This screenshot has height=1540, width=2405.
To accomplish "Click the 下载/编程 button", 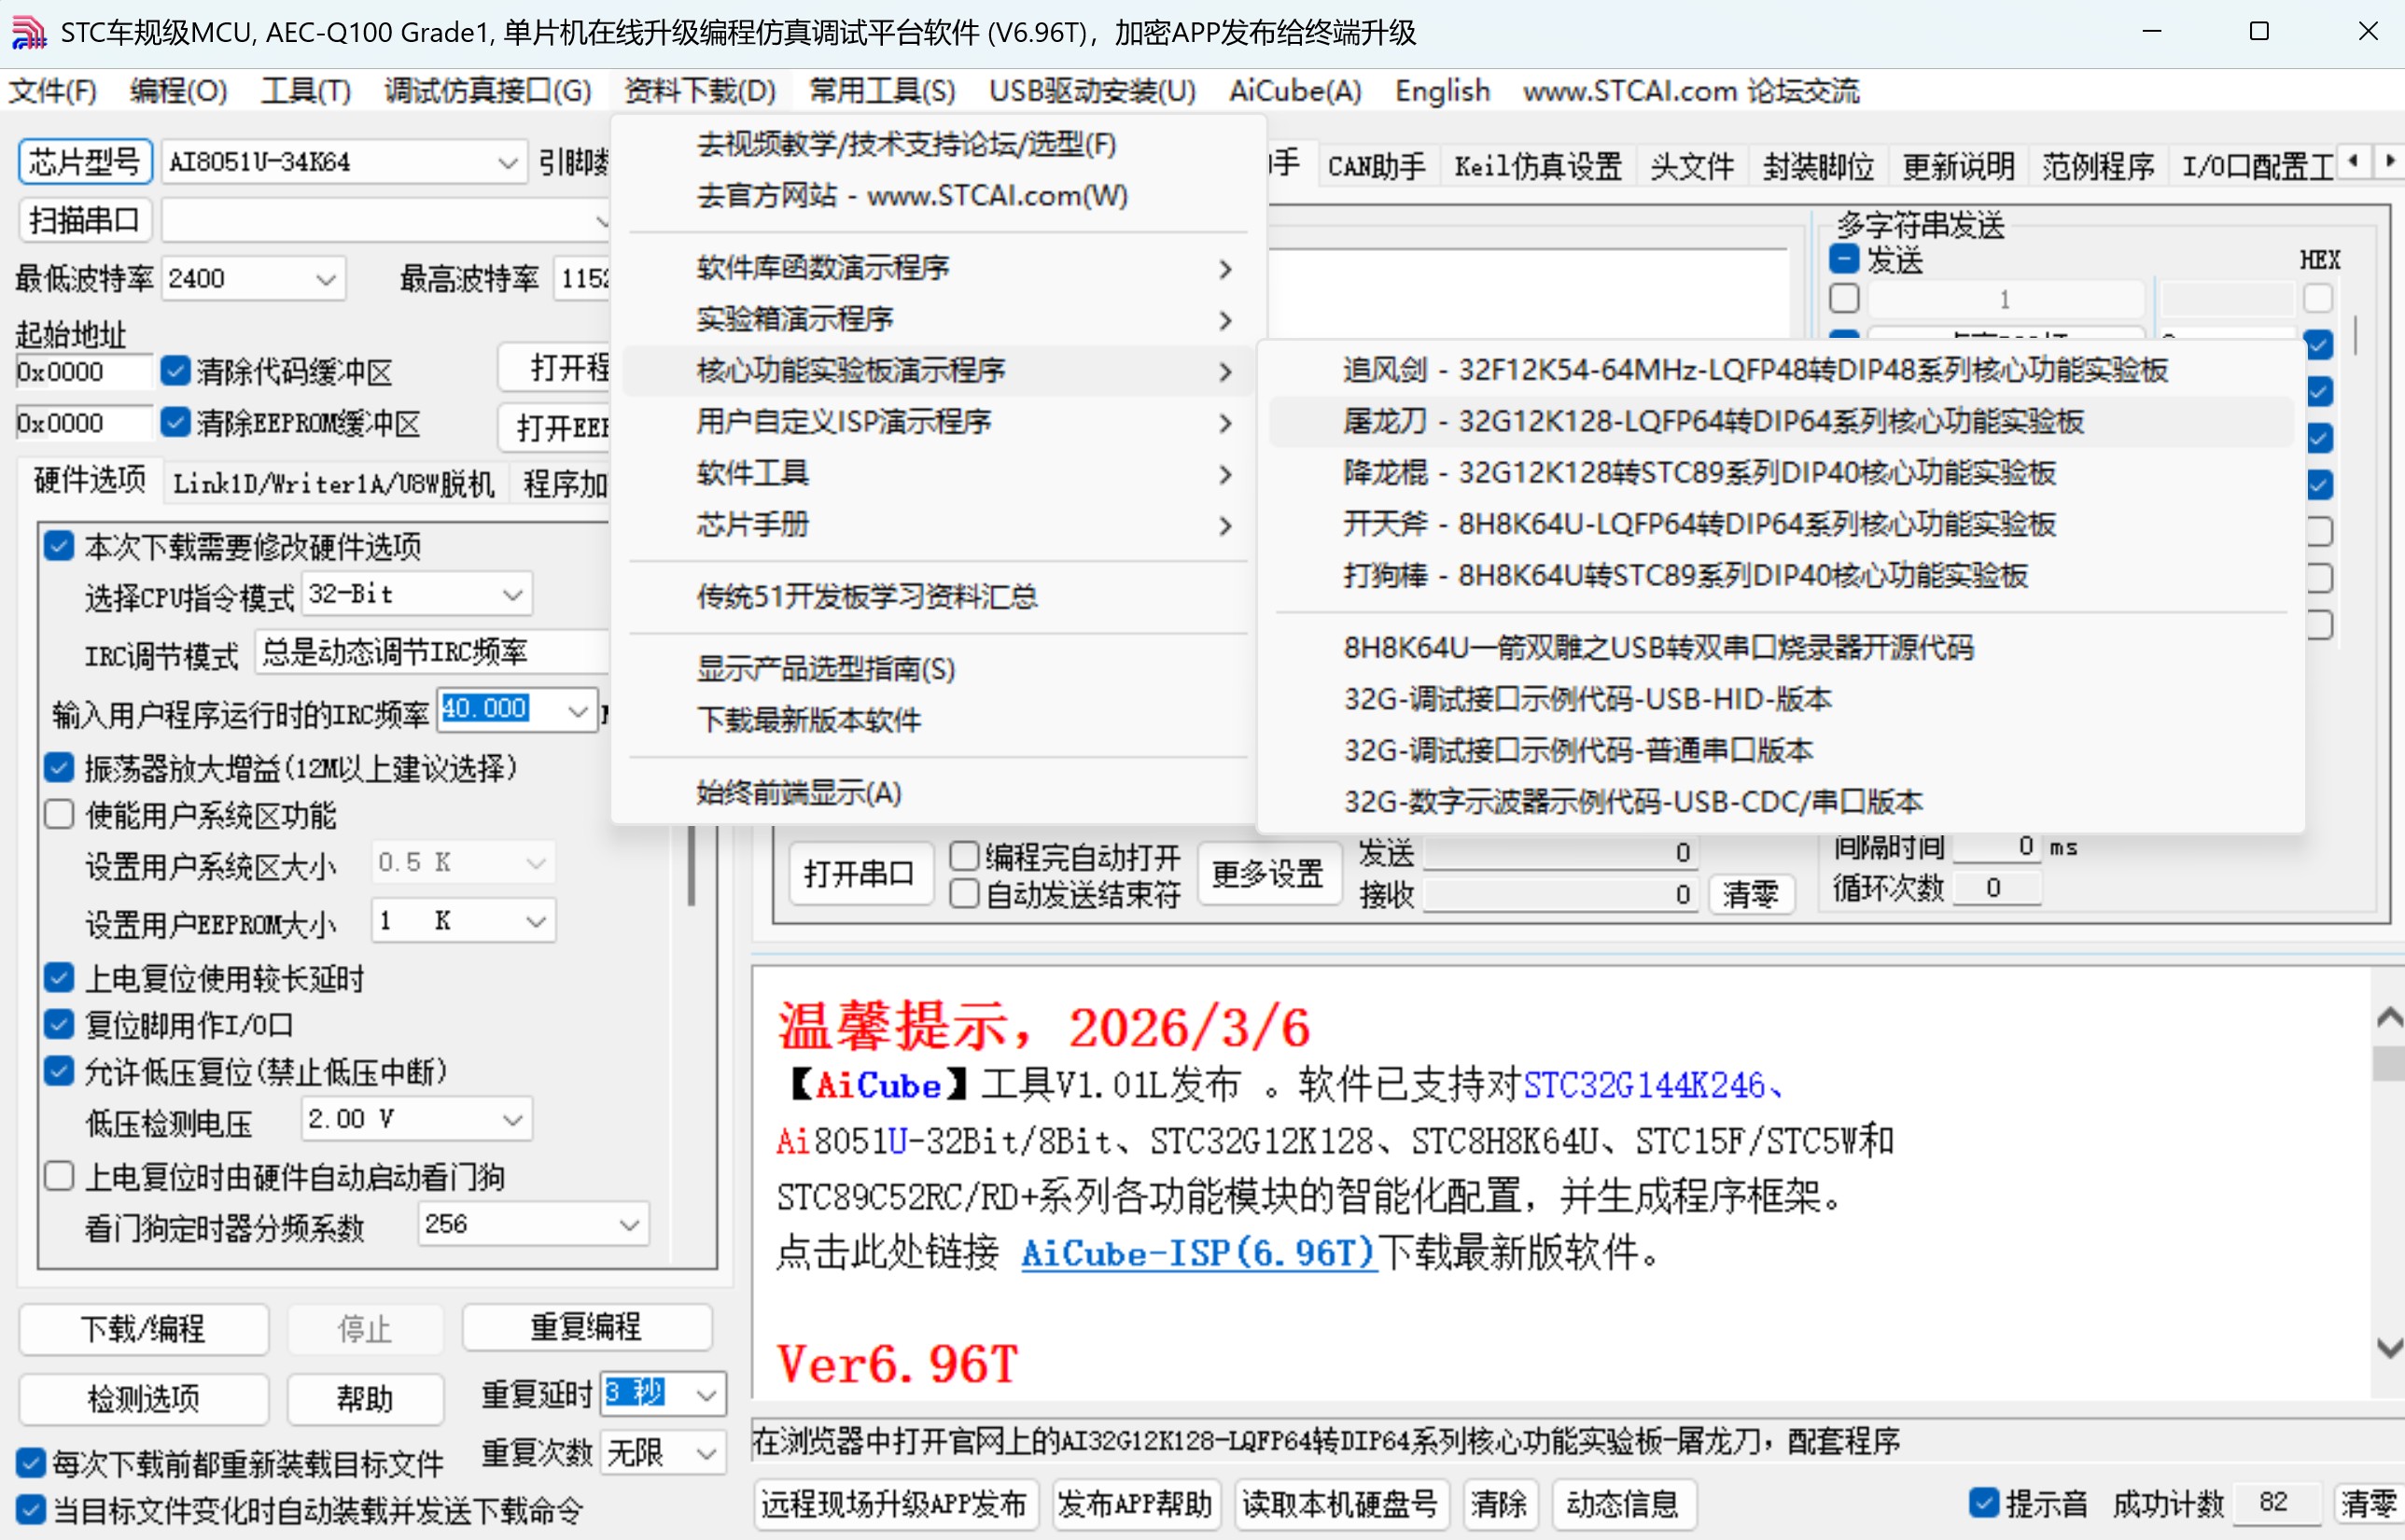I will (x=143, y=1330).
